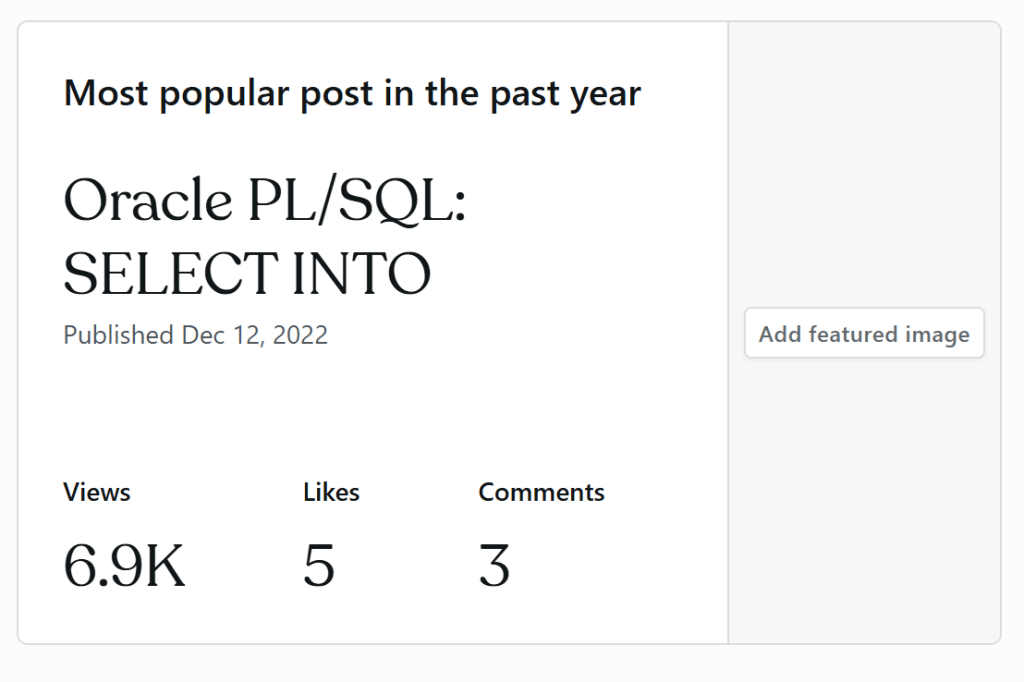1024x682 pixels.
Task: Click "2022" in the published date
Action: (300, 335)
